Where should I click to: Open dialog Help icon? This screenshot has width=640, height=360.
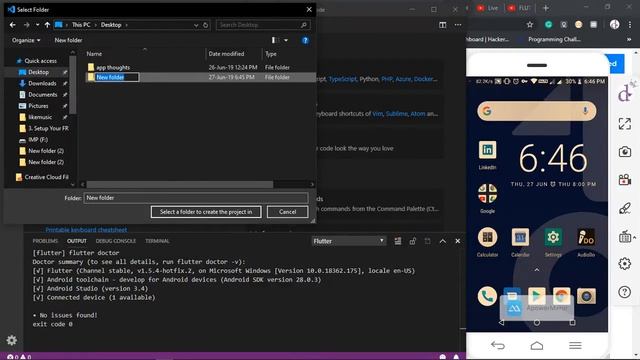click(305, 40)
